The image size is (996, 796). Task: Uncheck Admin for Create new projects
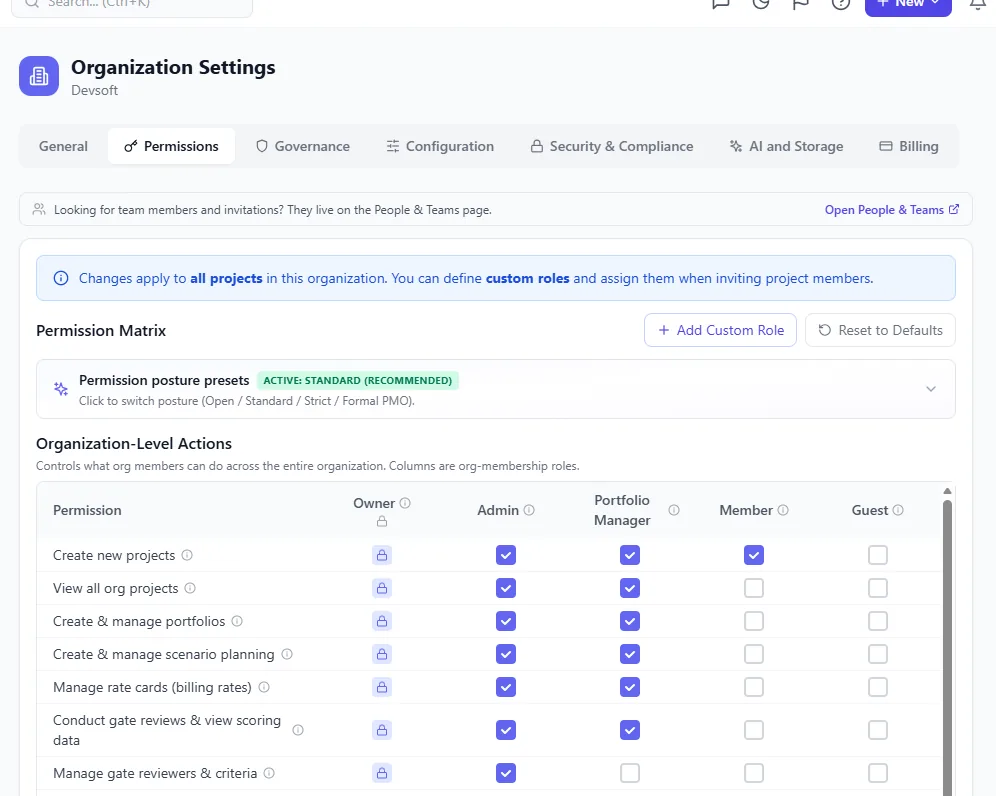click(x=506, y=555)
